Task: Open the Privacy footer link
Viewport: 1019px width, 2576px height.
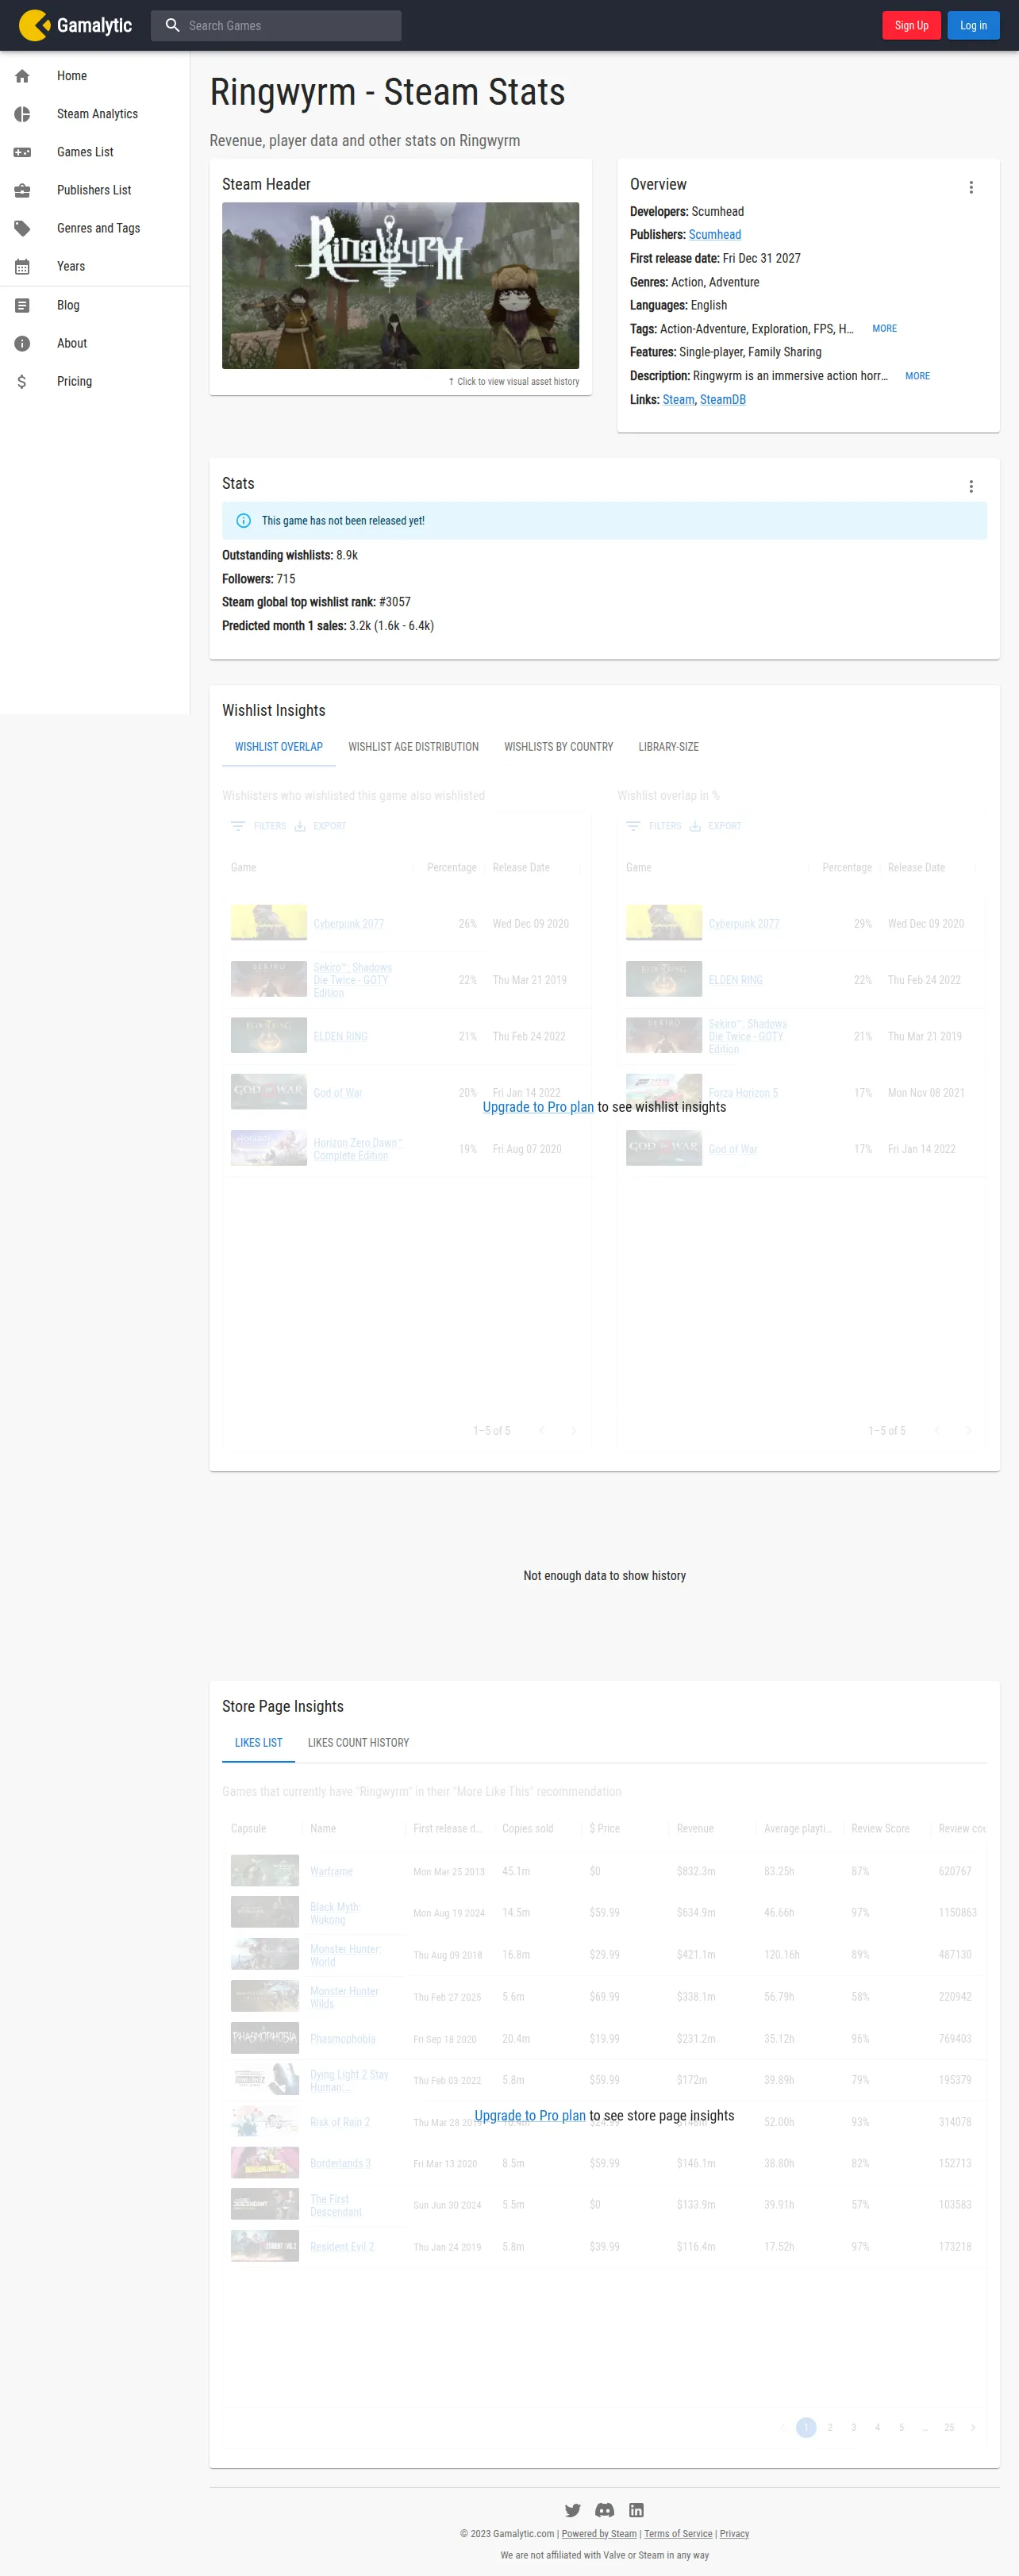Action: coord(734,2533)
